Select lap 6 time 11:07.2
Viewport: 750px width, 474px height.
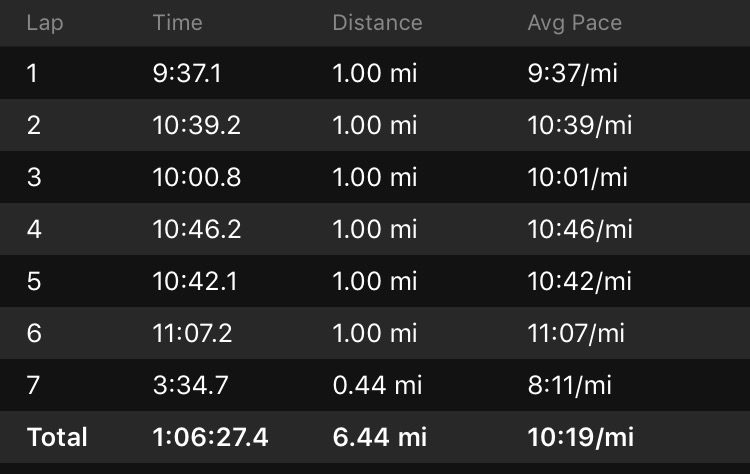tap(192, 333)
